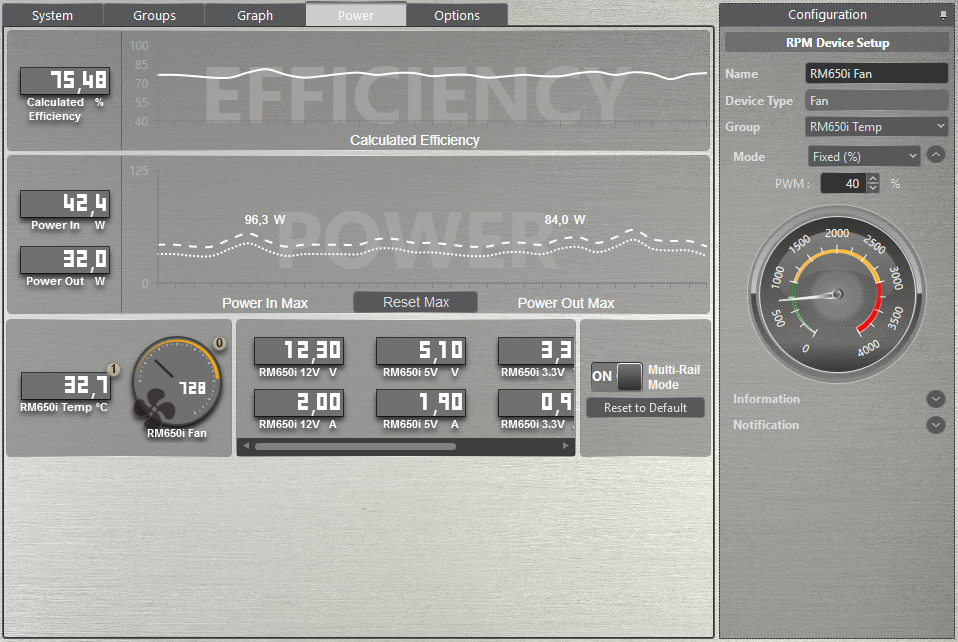Click the Power In Max label
Viewport: 958px width, 642px height.
pos(265,303)
